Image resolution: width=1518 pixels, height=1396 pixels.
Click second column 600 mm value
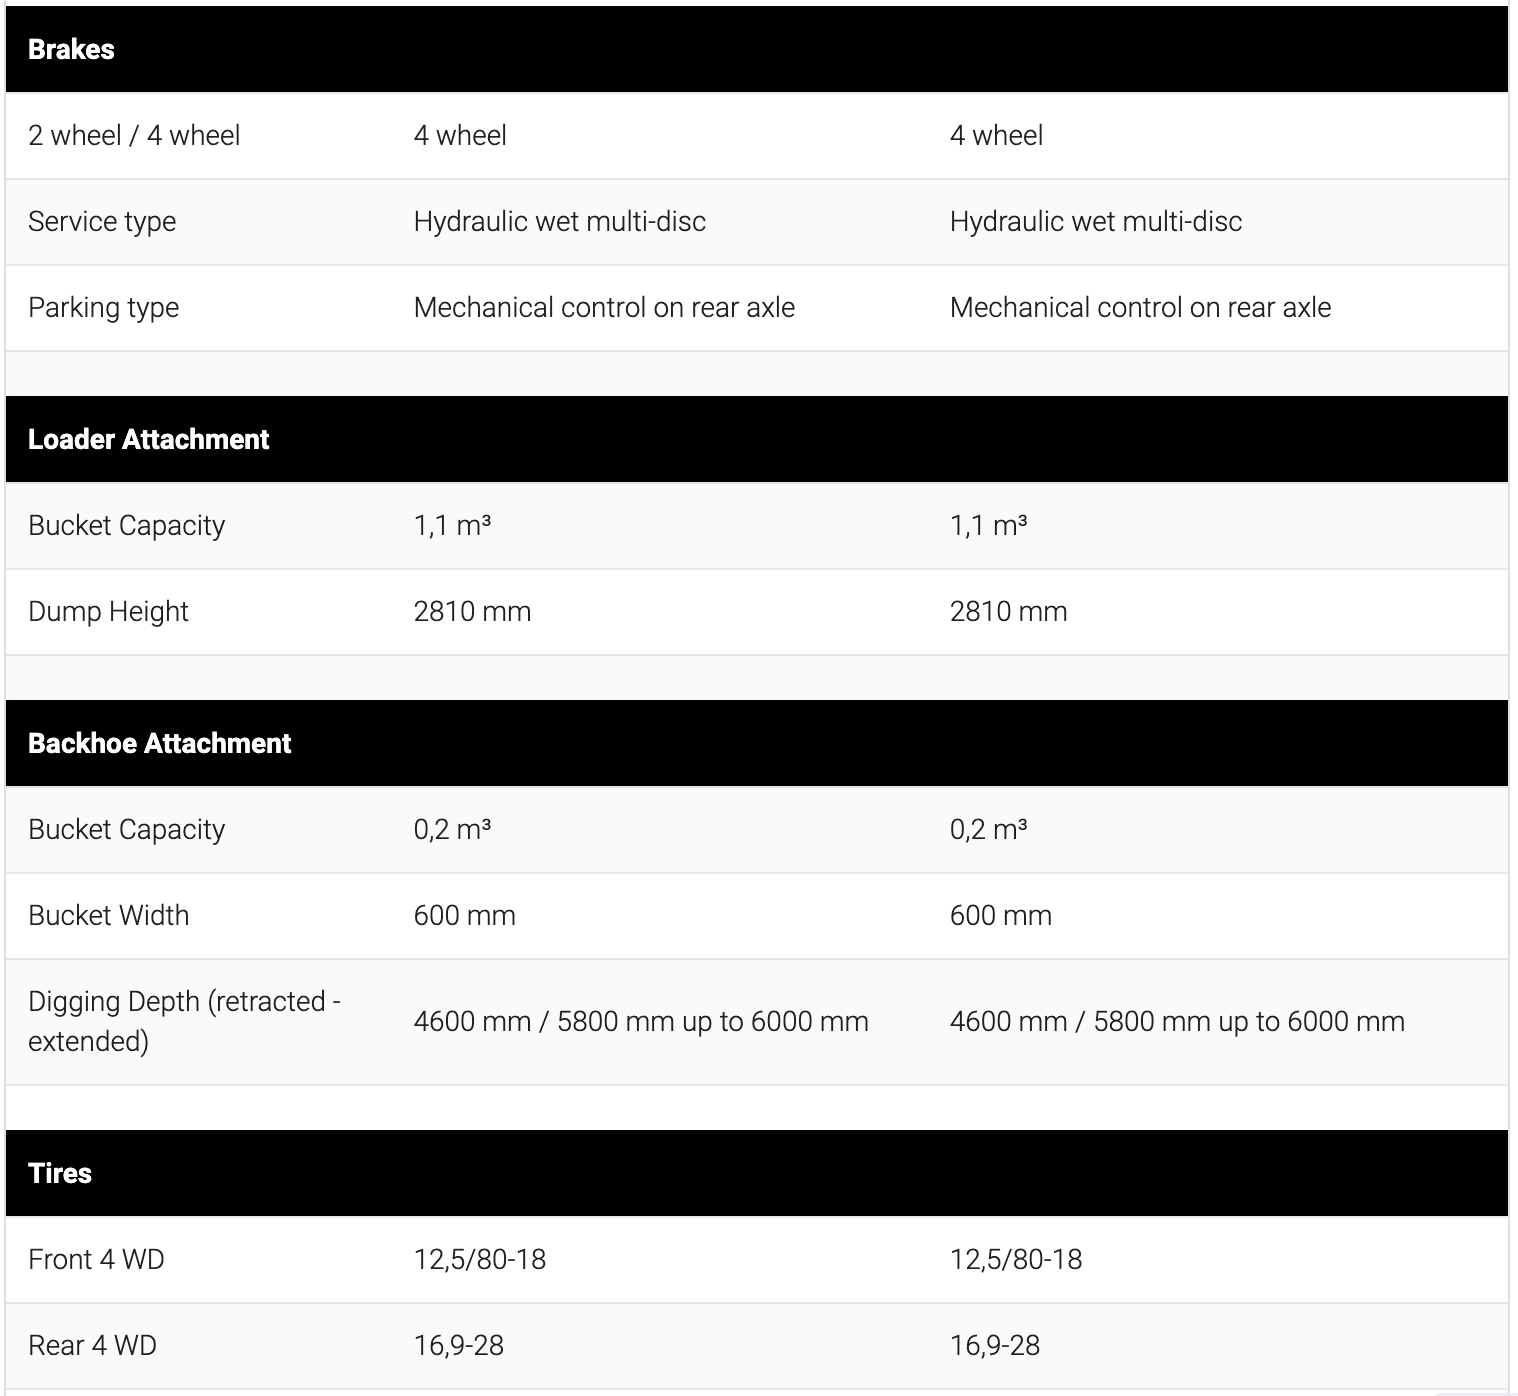coord(1001,916)
